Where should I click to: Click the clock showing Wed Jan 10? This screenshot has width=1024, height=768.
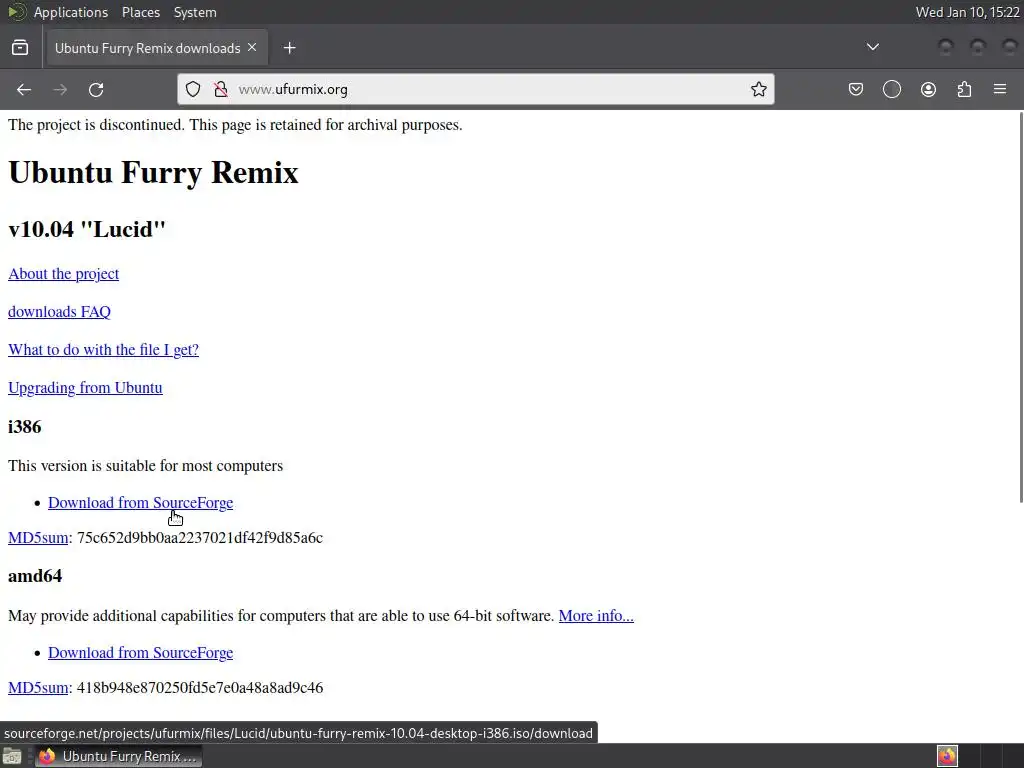(967, 12)
